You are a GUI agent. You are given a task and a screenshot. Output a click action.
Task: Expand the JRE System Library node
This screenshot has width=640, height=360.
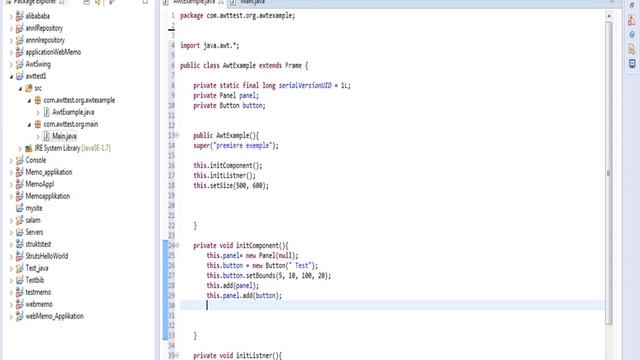pyautogui.click(x=20, y=148)
